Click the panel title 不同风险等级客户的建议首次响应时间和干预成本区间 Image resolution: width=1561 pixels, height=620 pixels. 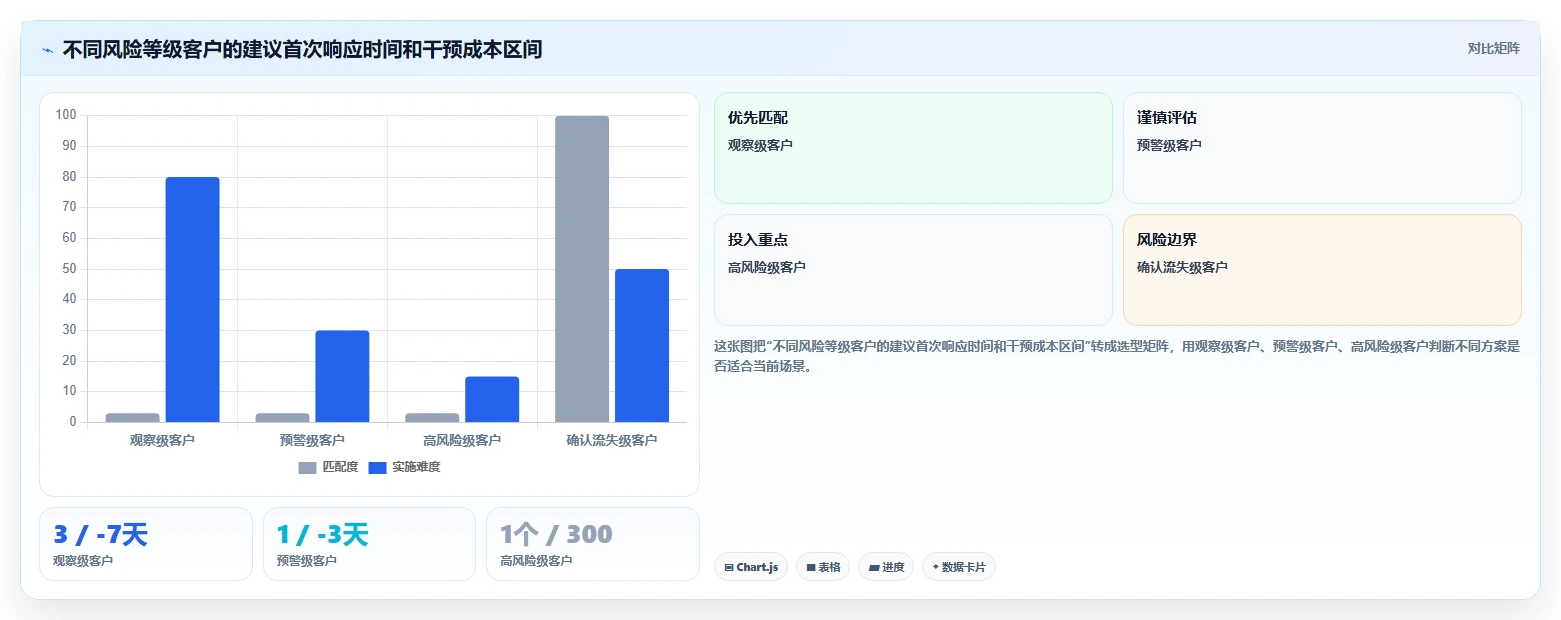click(302, 49)
